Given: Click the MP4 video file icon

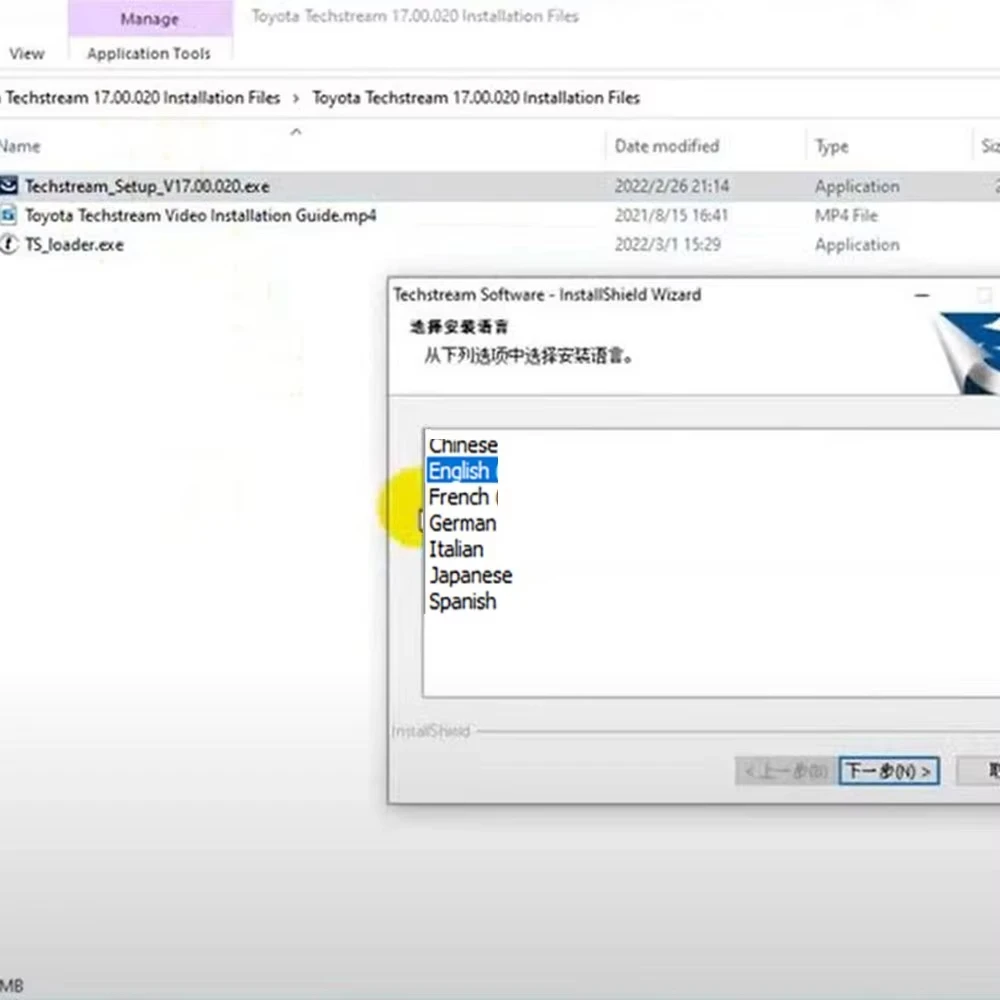Looking at the screenshot, I should coord(9,215).
